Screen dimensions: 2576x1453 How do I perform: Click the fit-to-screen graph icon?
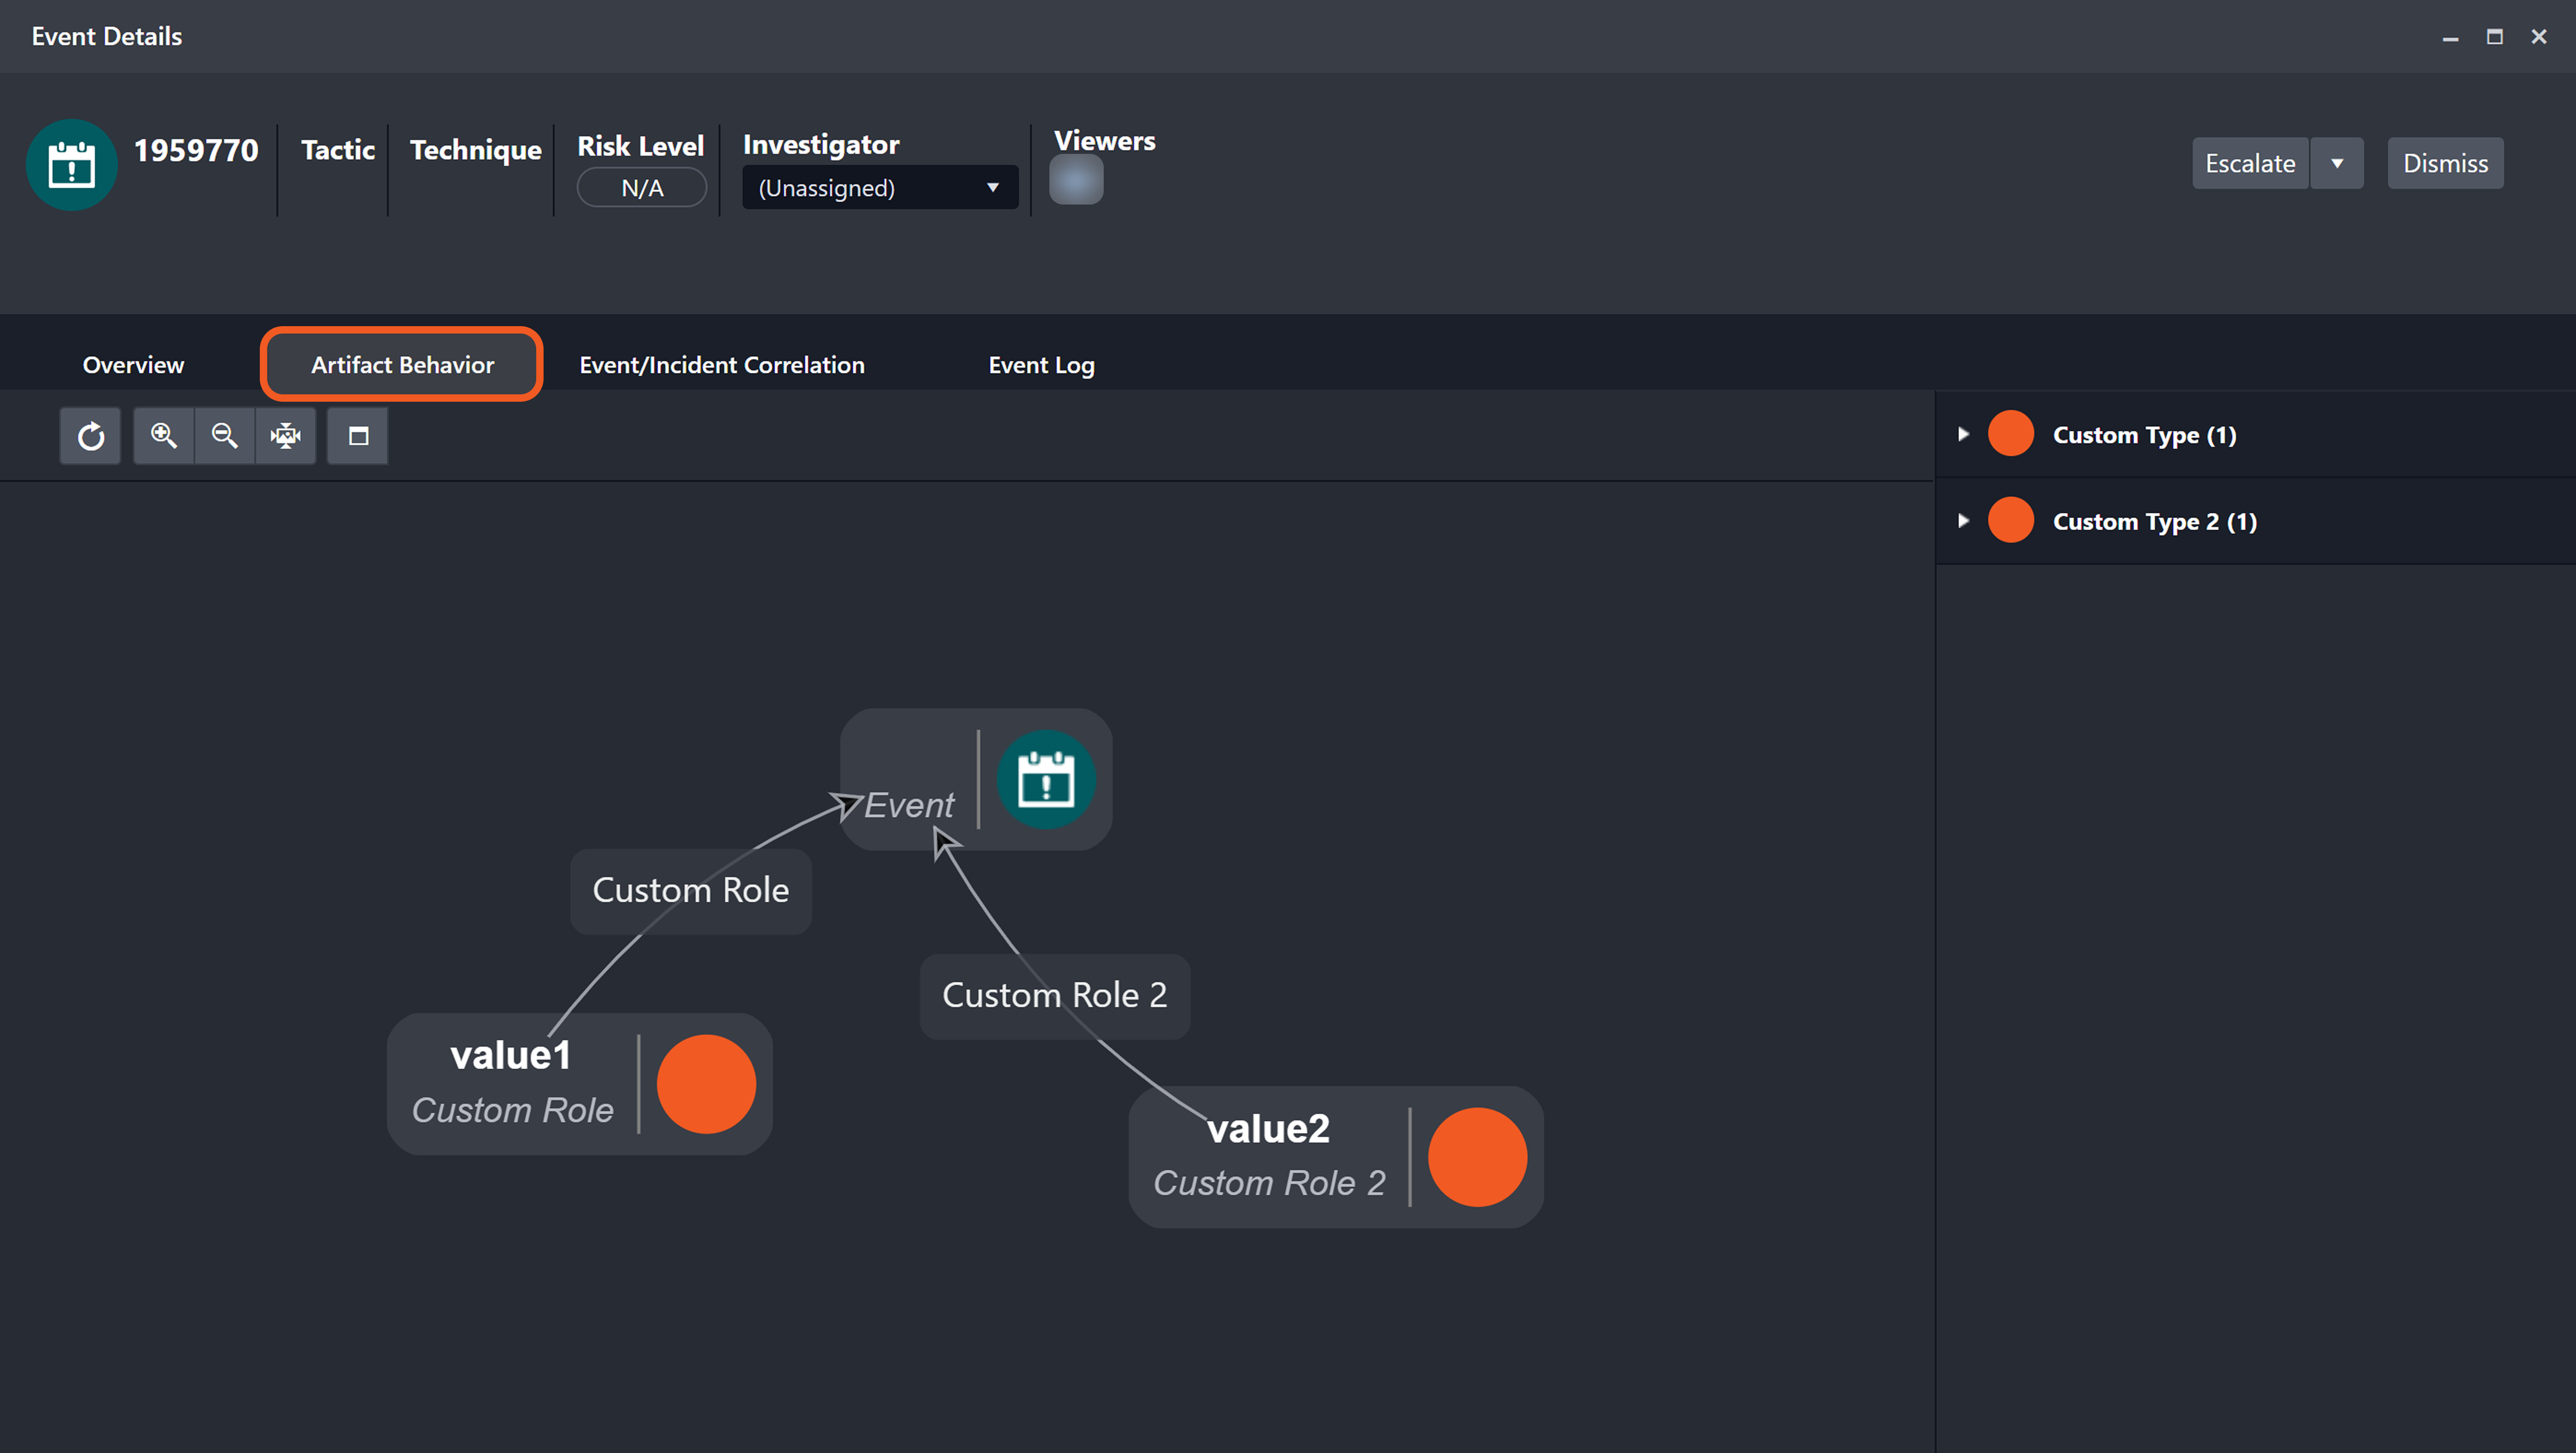(286, 436)
